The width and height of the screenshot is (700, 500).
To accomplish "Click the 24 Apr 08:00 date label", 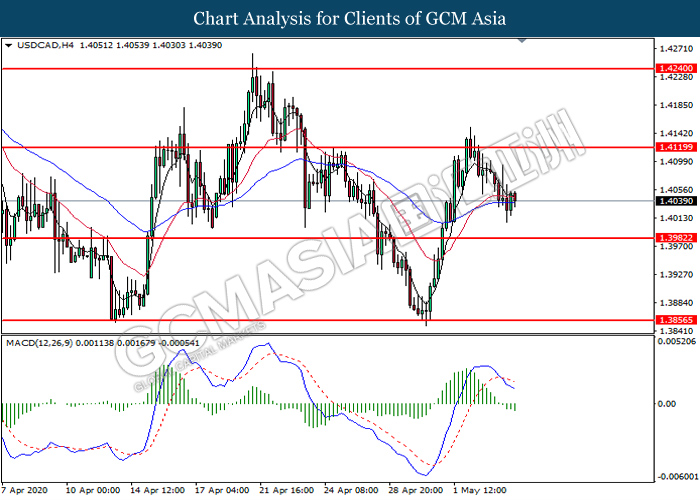I will (x=351, y=490).
